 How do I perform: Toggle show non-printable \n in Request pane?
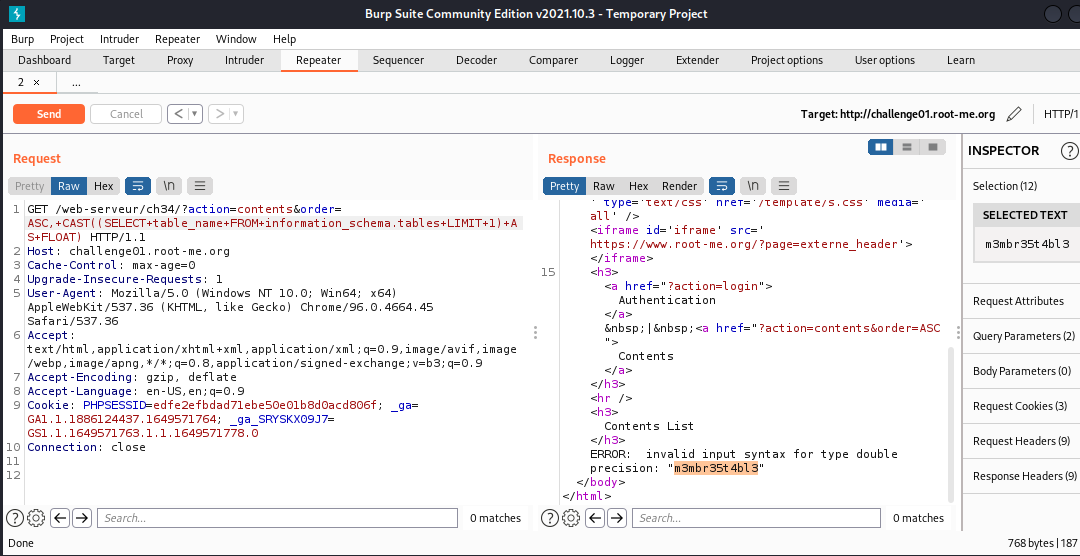(x=169, y=185)
